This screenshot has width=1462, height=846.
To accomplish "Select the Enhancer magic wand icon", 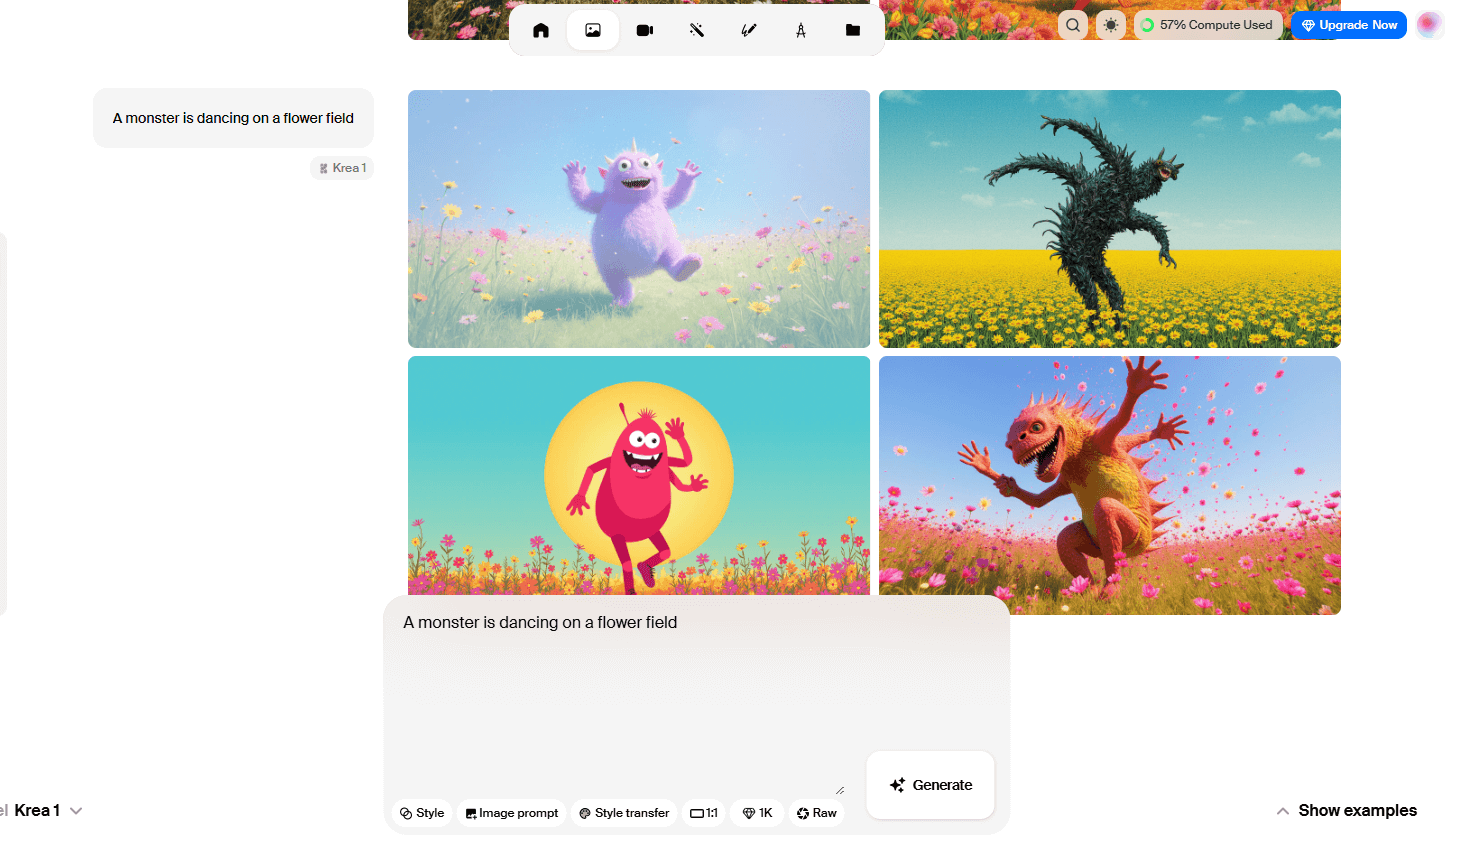I will tap(697, 30).
